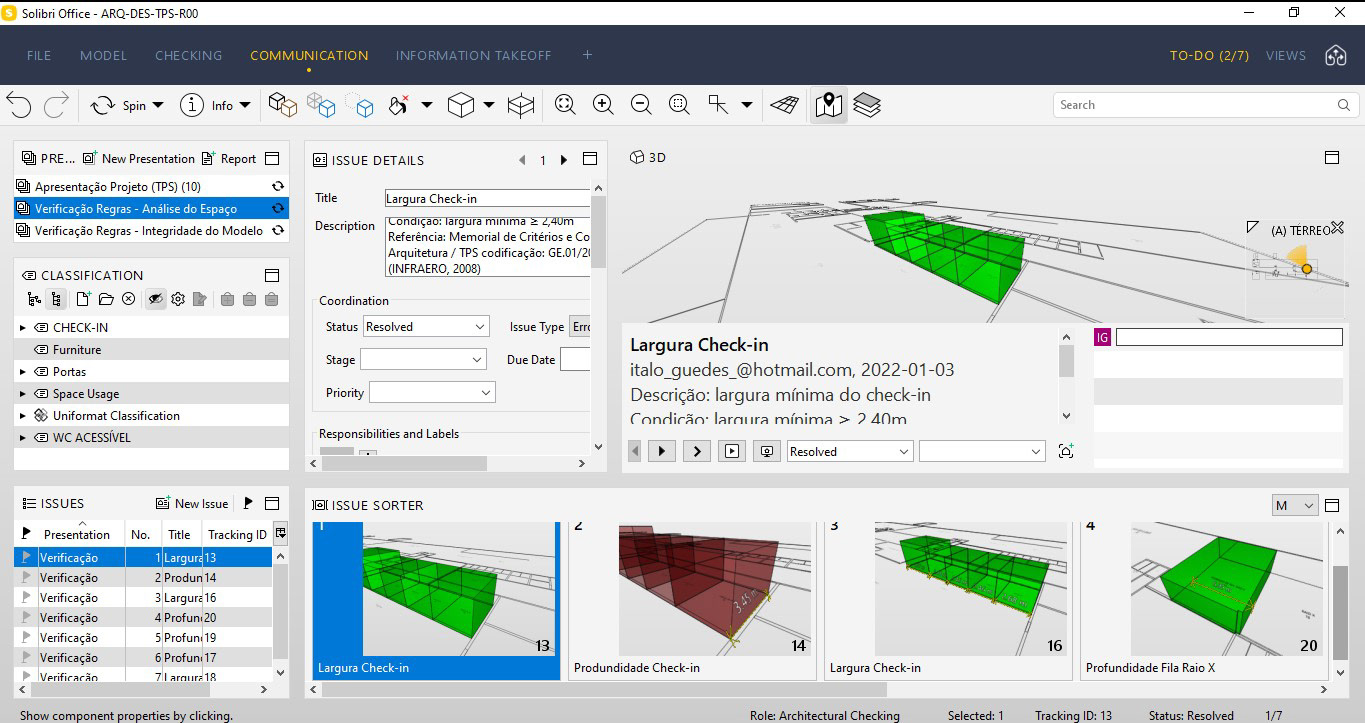Click the Solibri cube icon in header

[x=1335, y=55]
